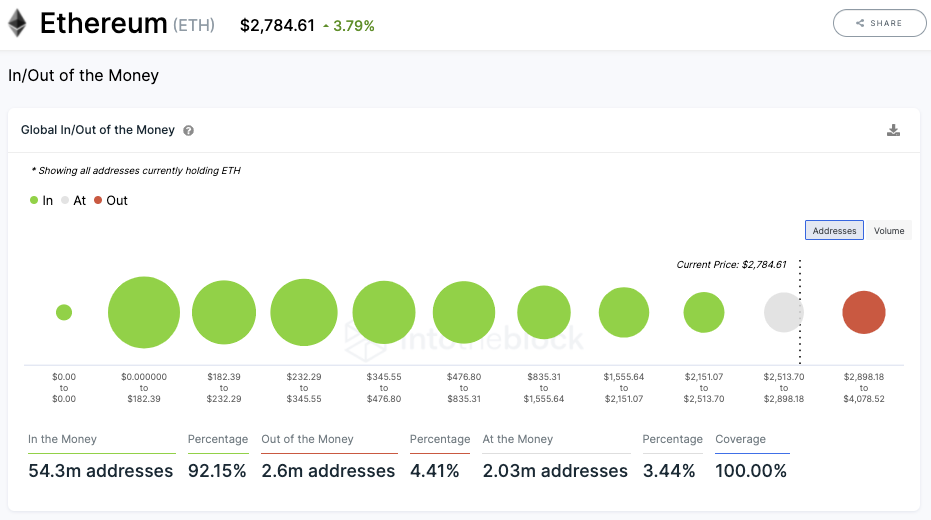This screenshot has height=520, width=931.
Task: Download chart data via the download icon
Action: [893, 130]
